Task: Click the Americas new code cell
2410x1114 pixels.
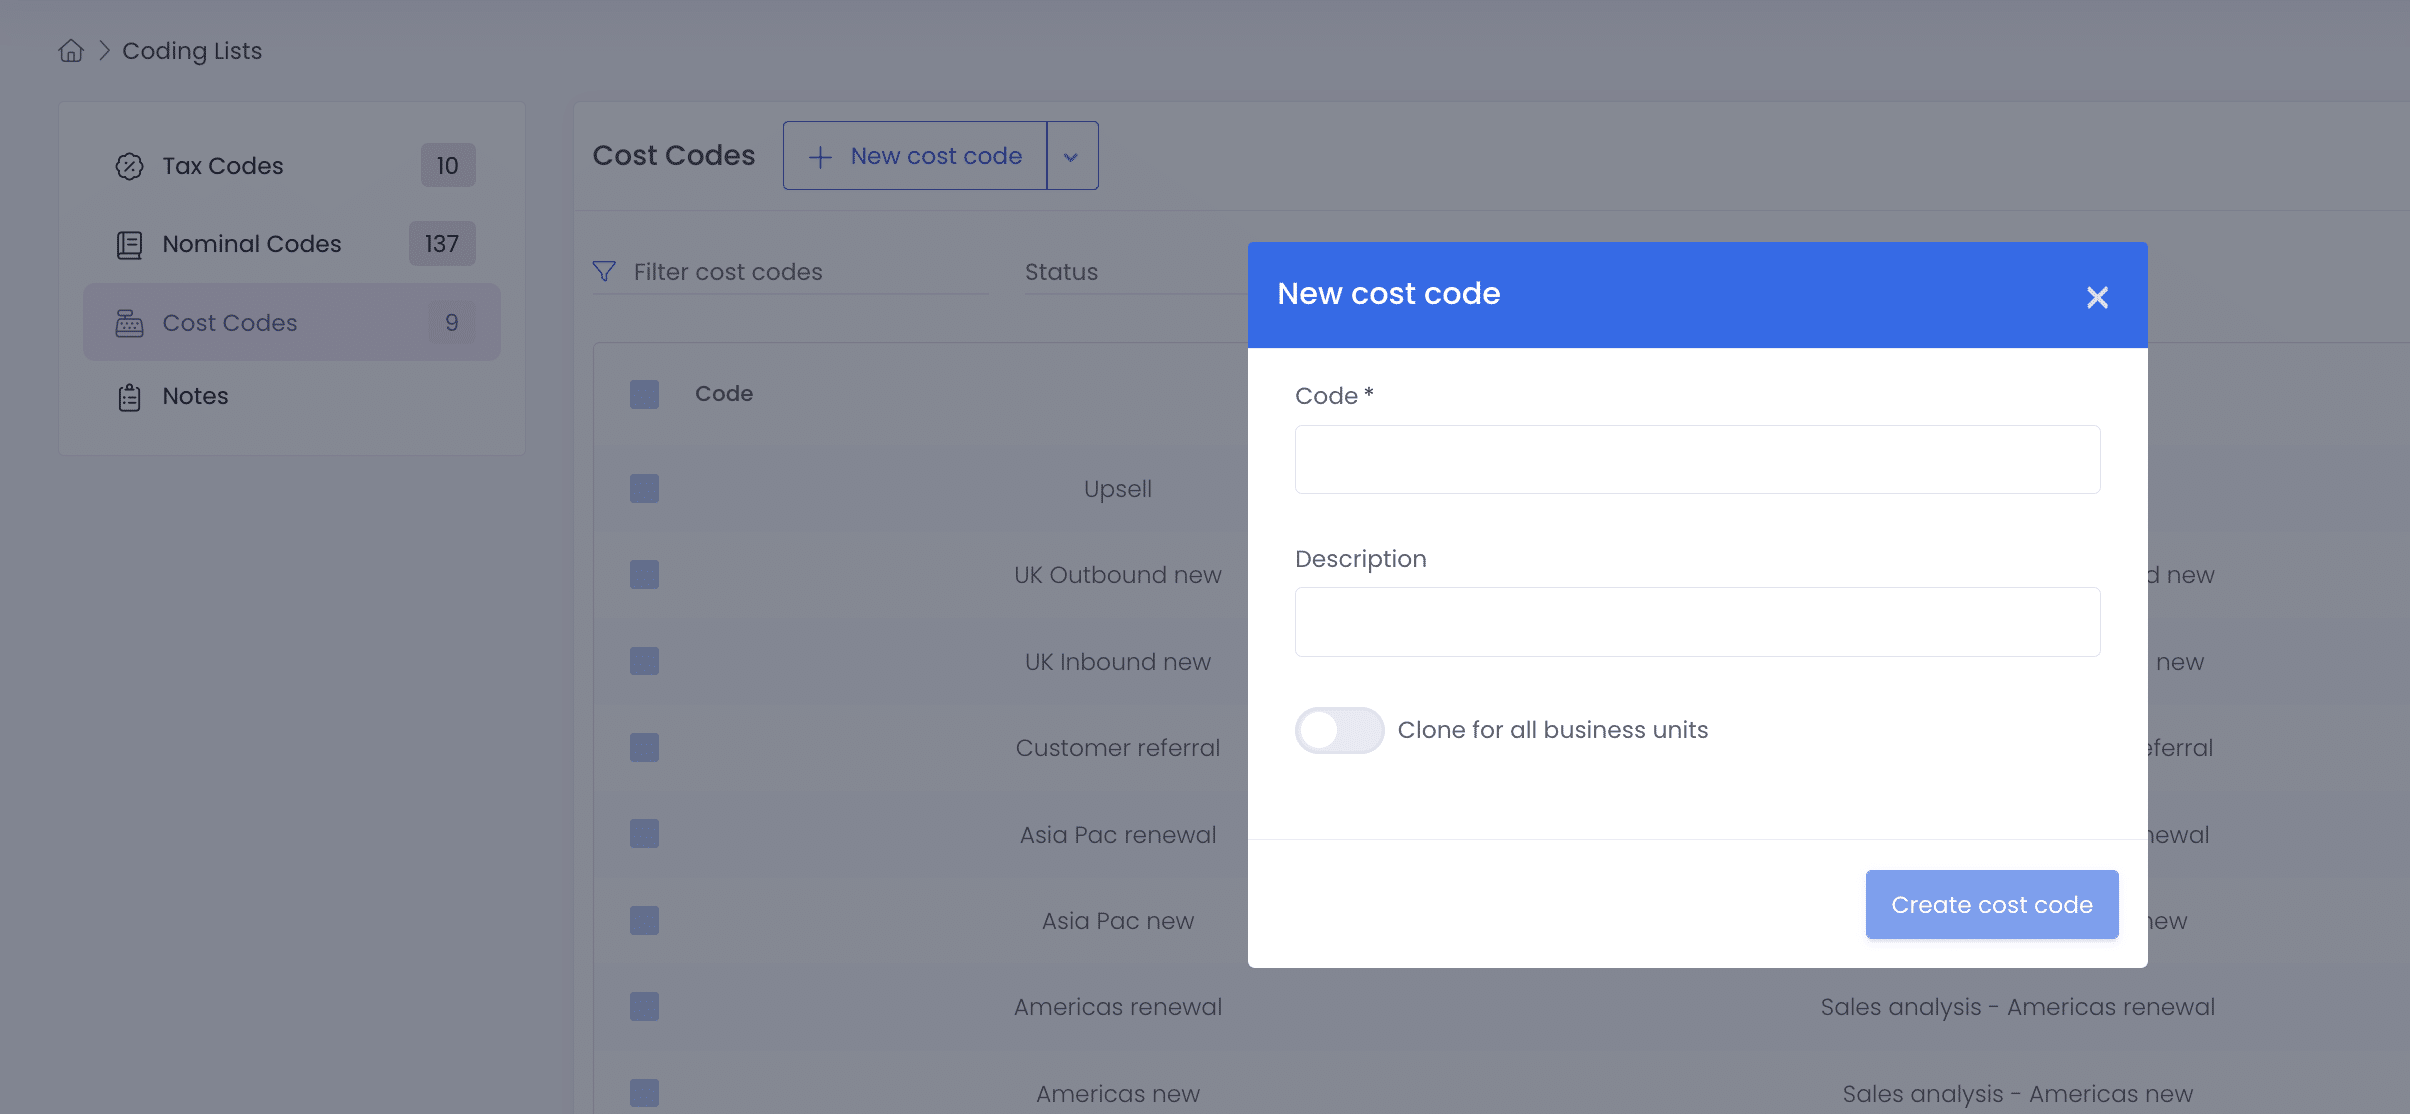Action: 1118,1094
